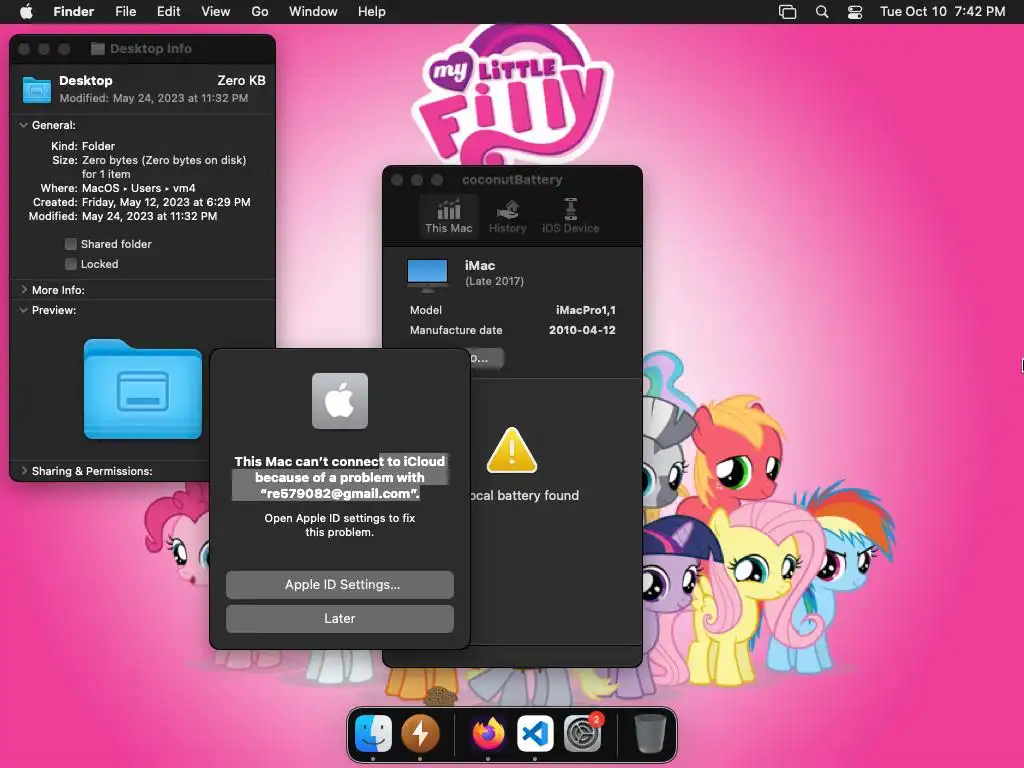Click the partially hidden button under Manufacture date
The width and height of the screenshot is (1024, 768).
(487, 358)
